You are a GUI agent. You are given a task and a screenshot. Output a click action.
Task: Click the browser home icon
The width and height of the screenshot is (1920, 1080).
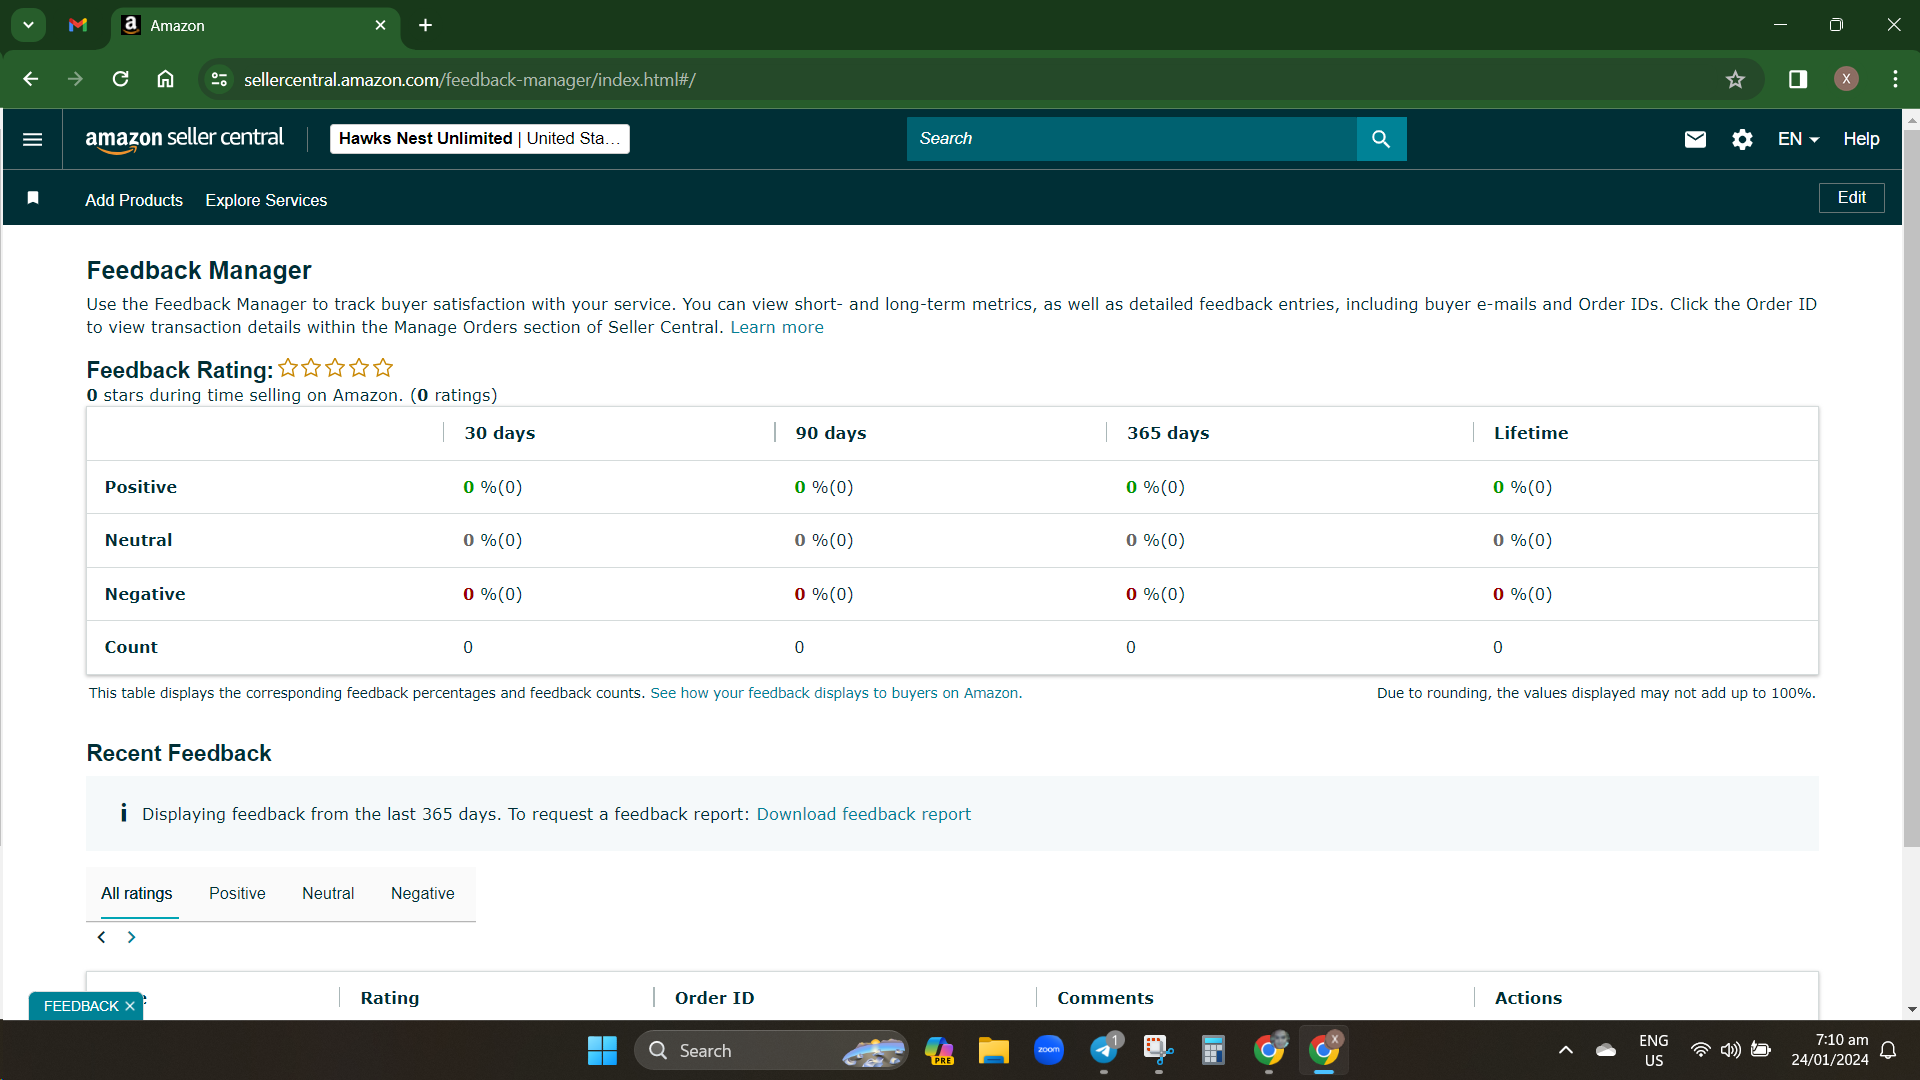[x=166, y=79]
